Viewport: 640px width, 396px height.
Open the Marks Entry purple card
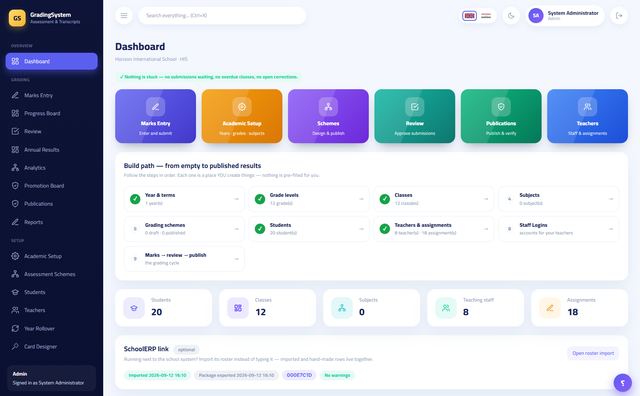point(156,116)
